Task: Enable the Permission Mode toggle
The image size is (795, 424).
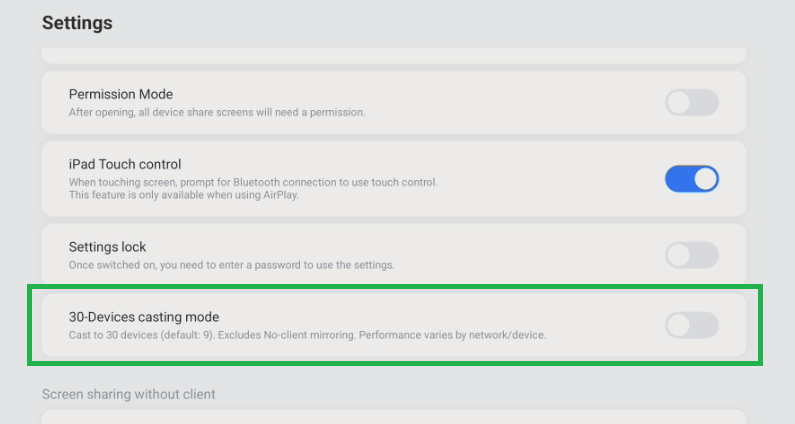Action: point(692,102)
